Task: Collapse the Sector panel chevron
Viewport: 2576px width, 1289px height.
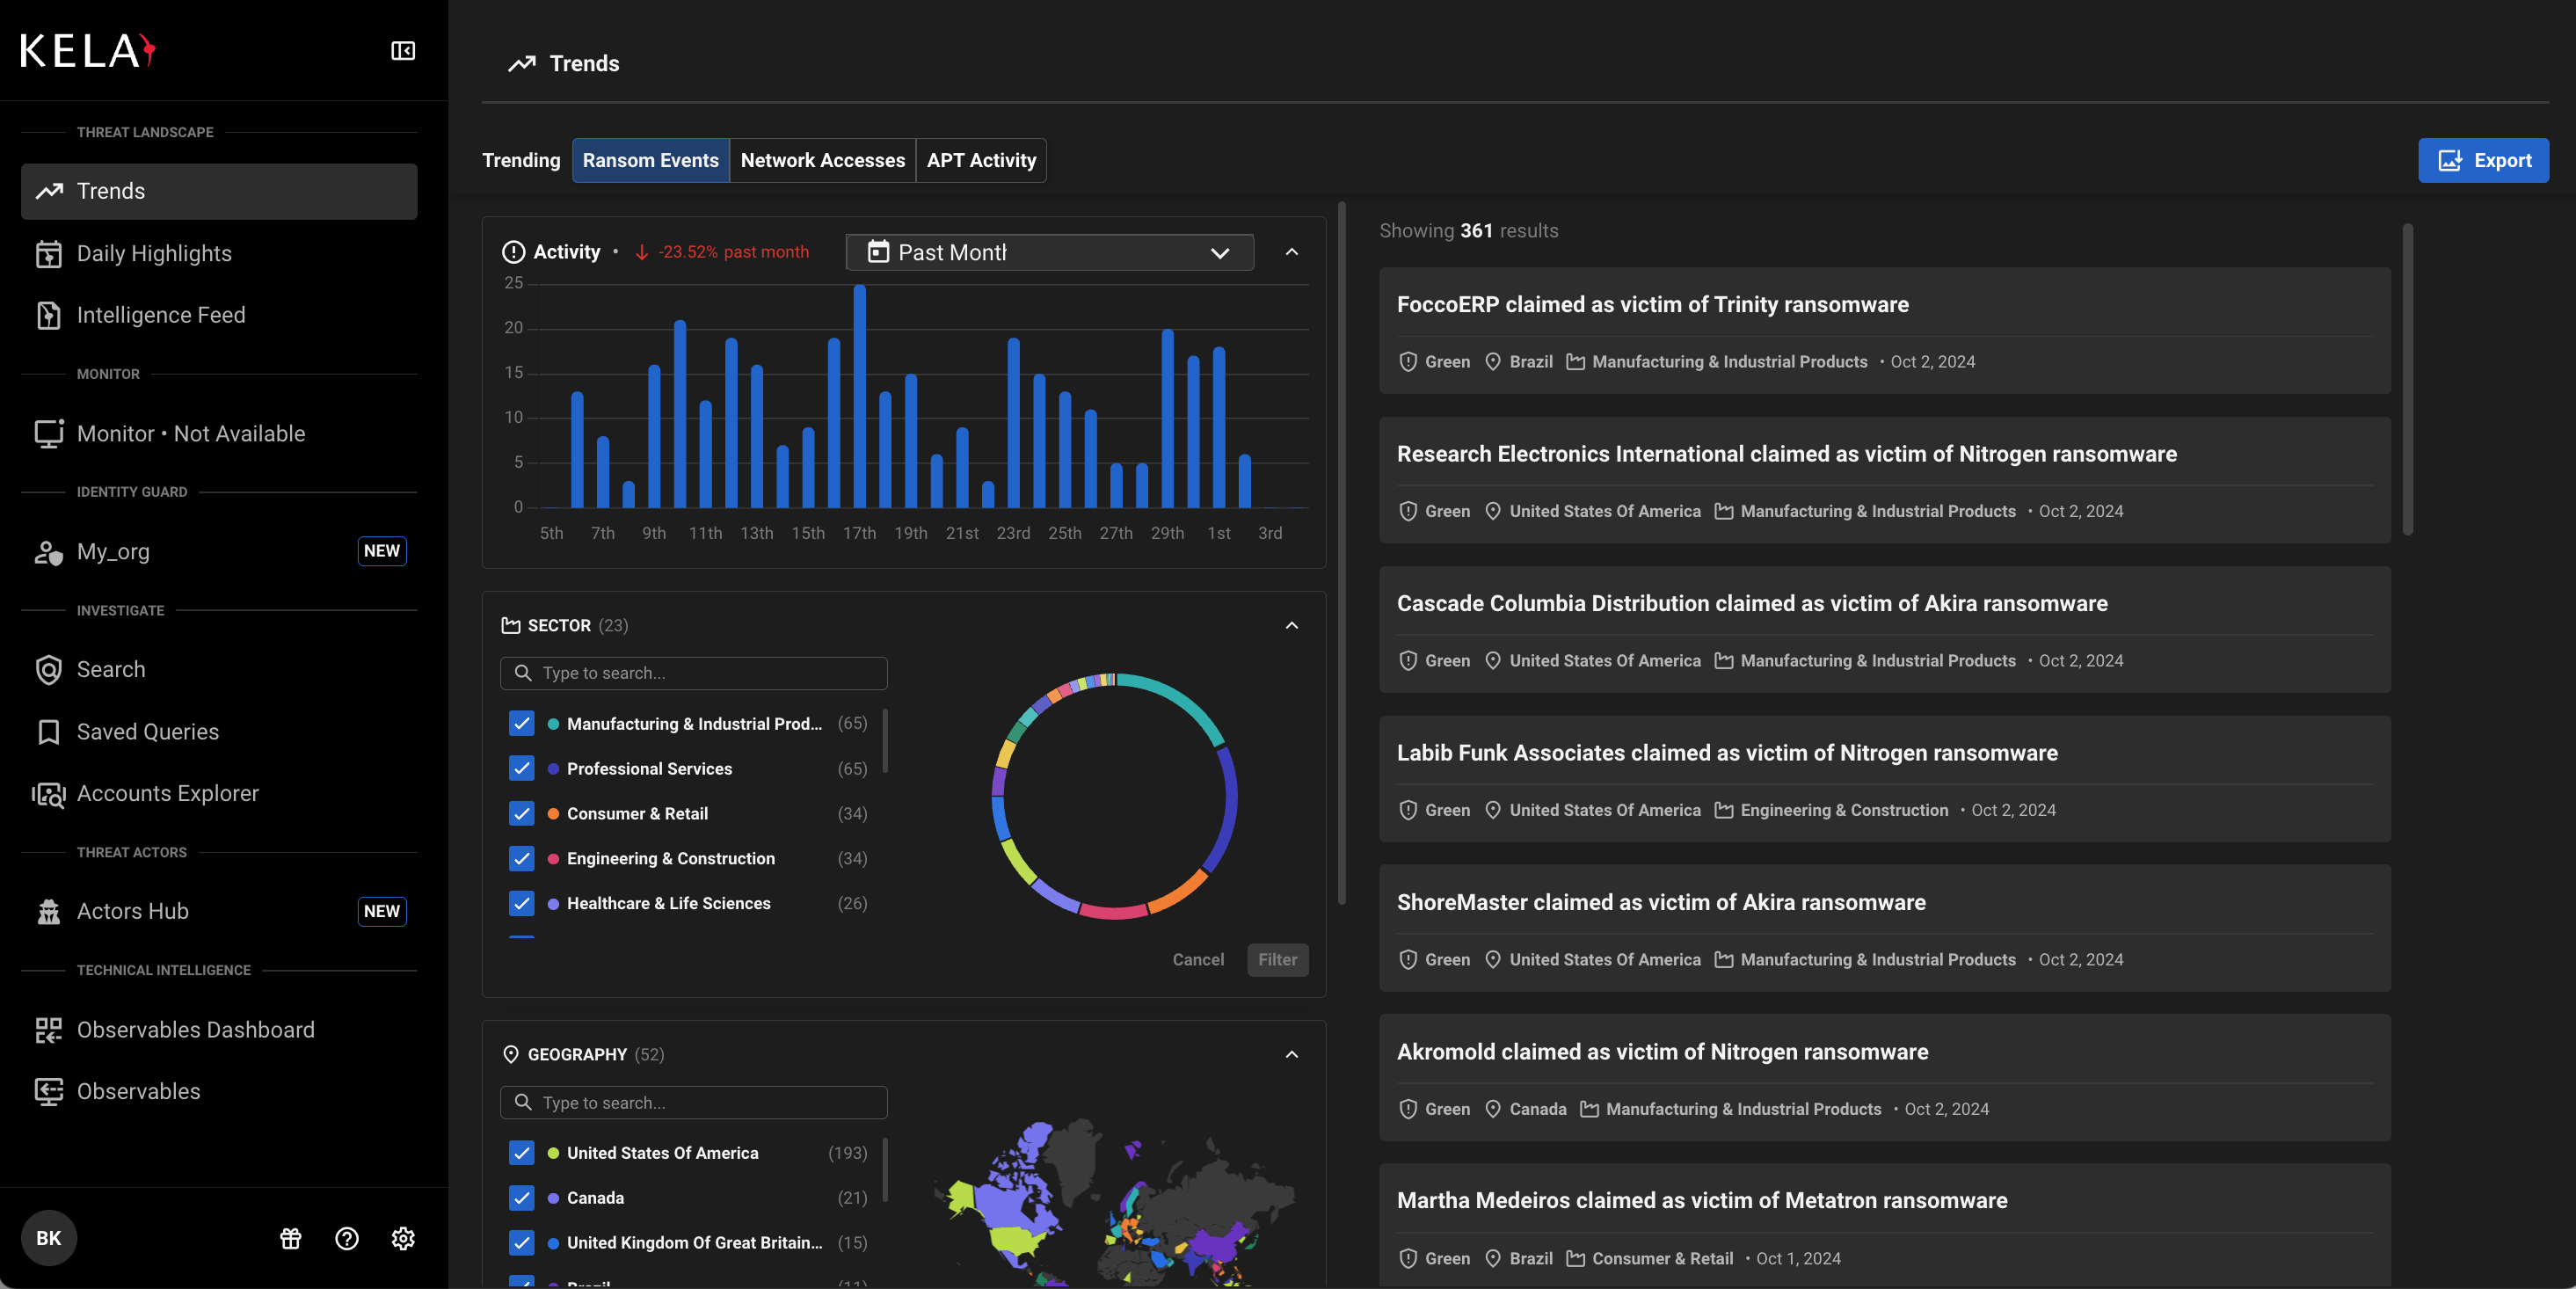Action: (1291, 625)
